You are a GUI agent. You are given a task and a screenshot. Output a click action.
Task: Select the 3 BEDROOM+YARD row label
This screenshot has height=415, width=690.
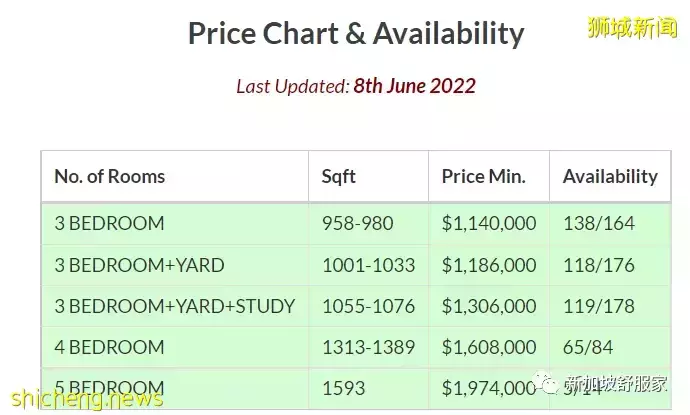pos(139,265)
